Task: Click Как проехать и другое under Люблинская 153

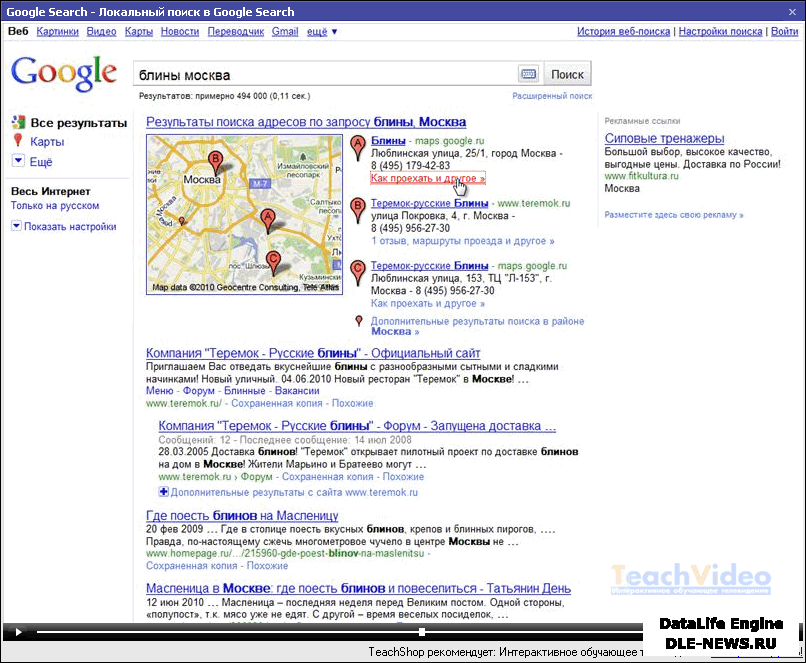Action: click(428, 303)
